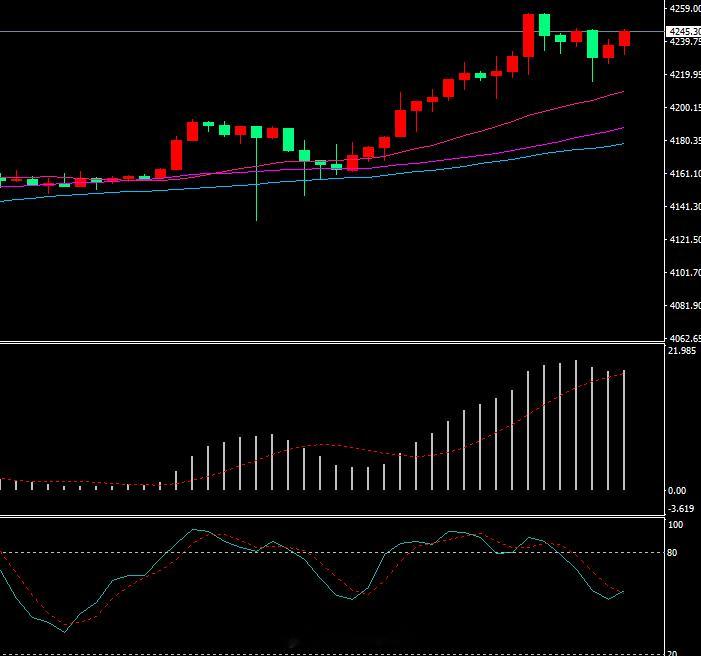The width and height of the screenshot is (701, 656).
Task: Click the 4062.65 price axis label
Action: click(x=685, y=338)
